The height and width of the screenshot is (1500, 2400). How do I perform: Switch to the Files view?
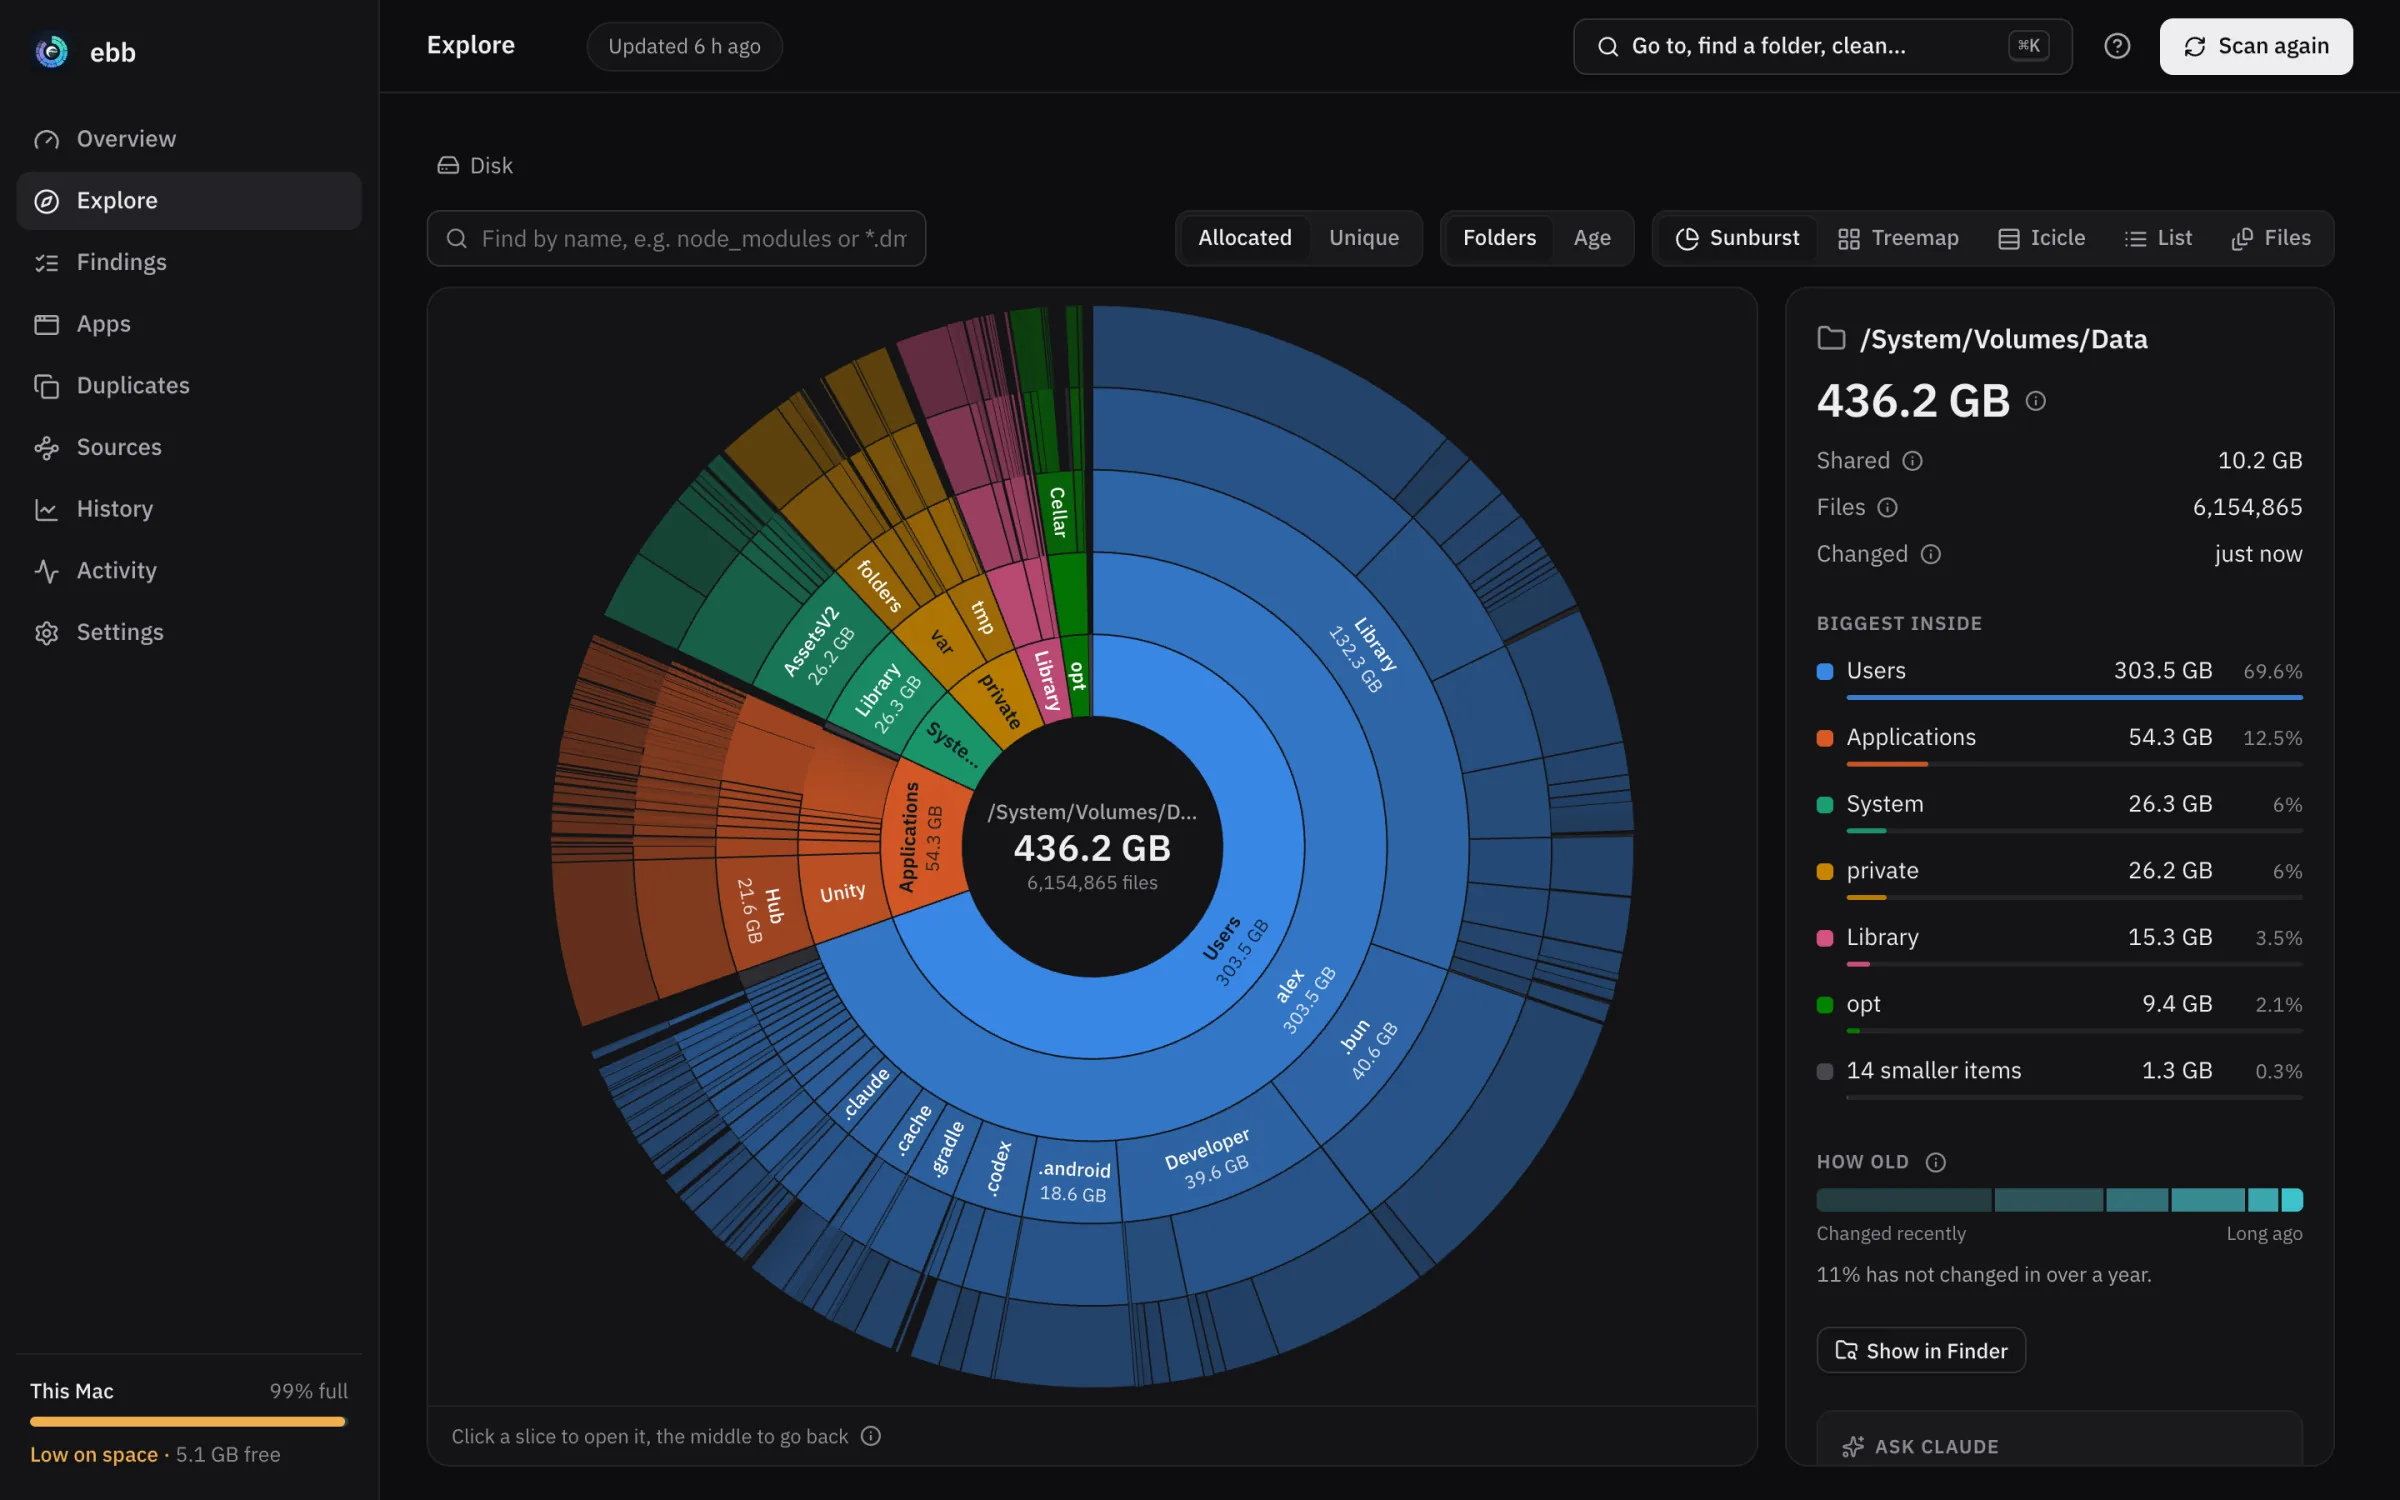pyautogui.click(x=2271, y=238)
